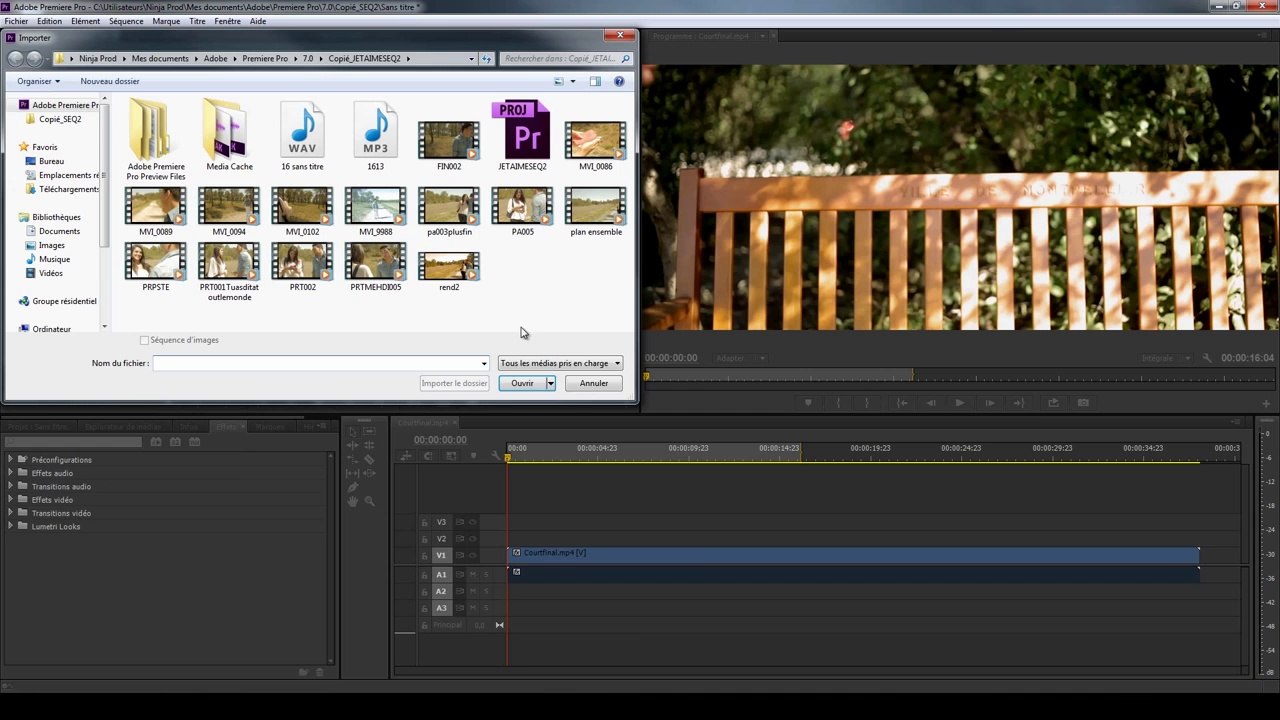This screenshot has width=1280, height=720.
Task: Click the Nouveau dossier button
Action: pyautogui.click(x=110, y=81)
